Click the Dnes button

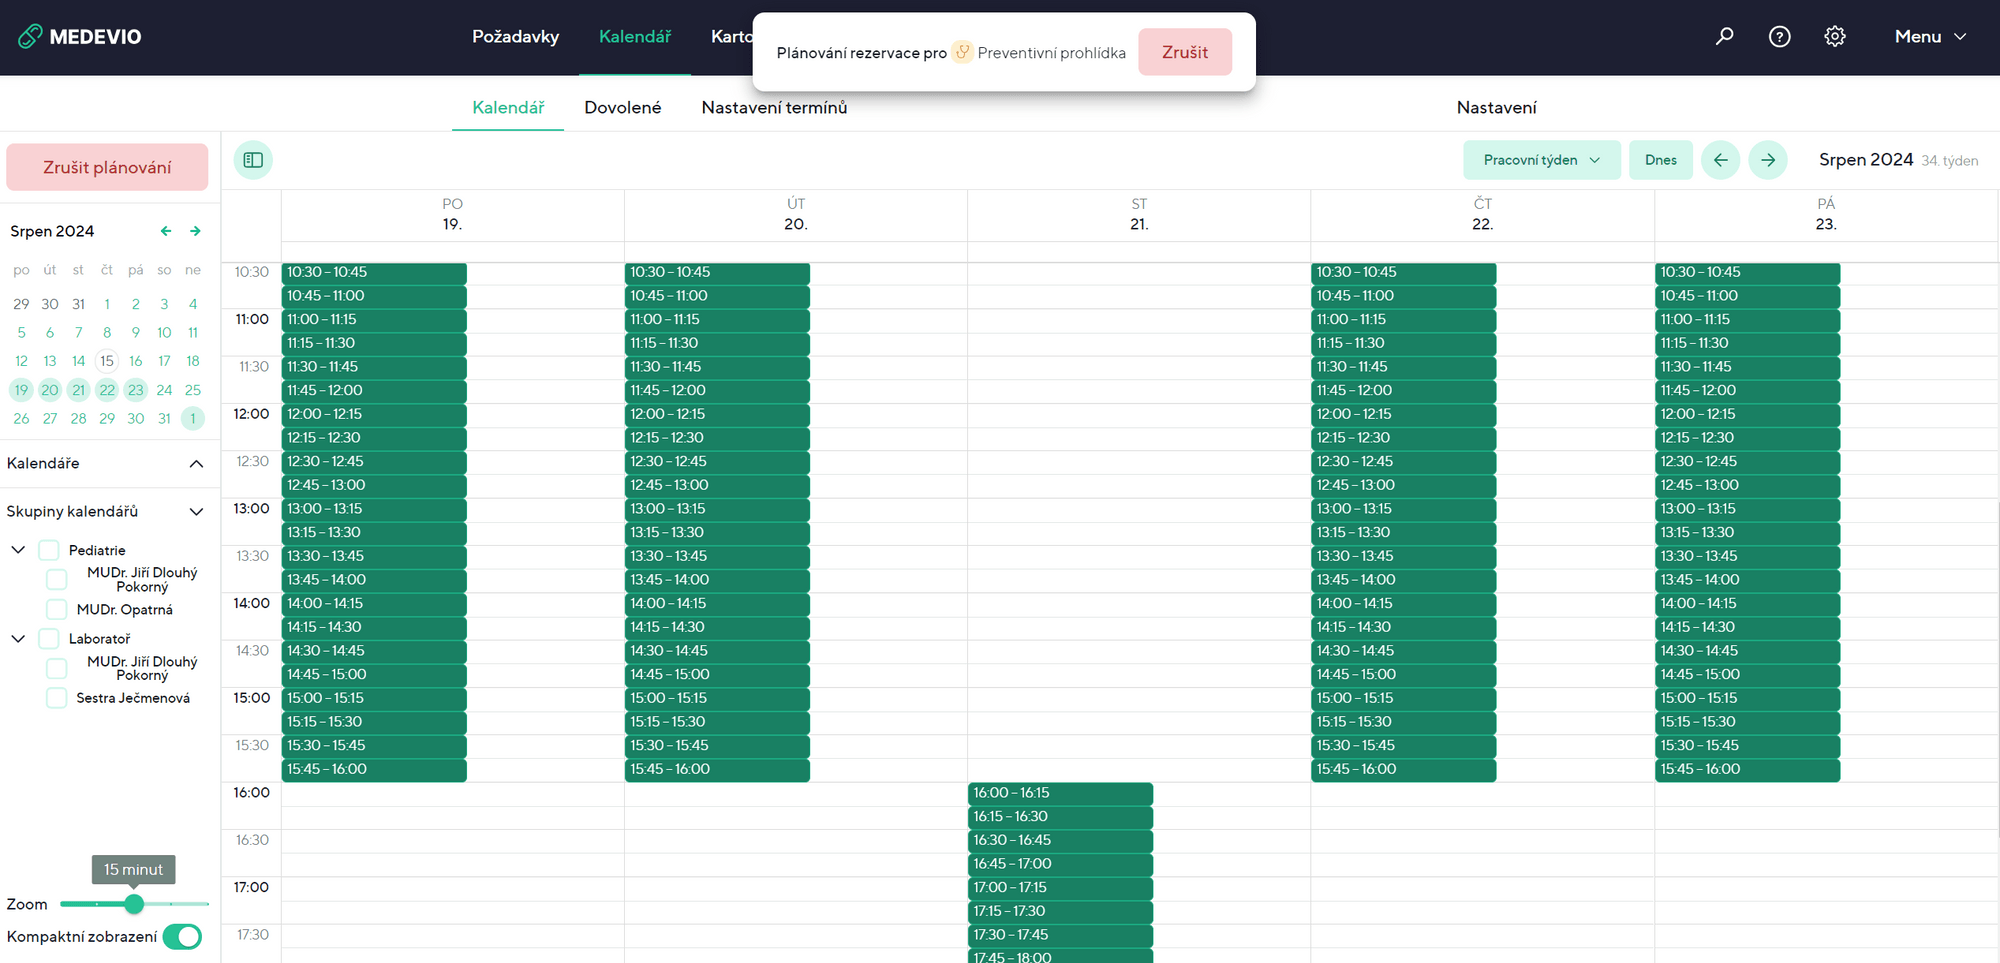point(1660,160)
